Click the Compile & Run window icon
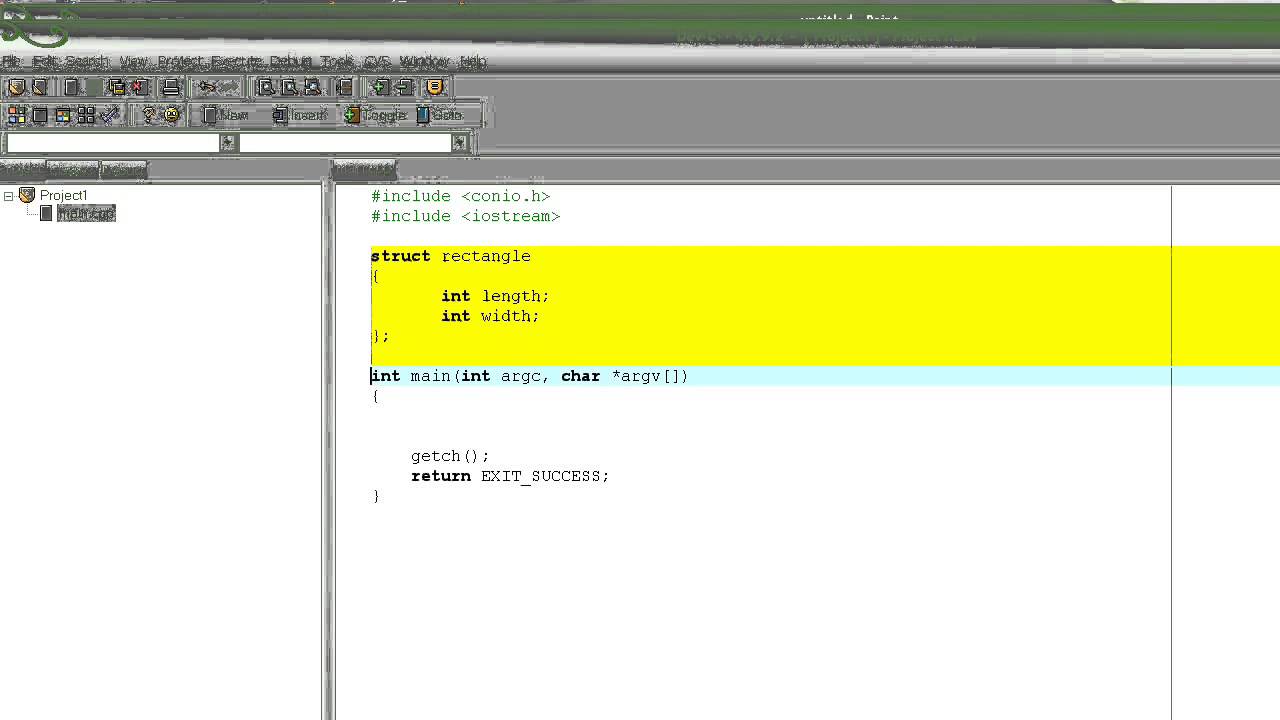 [x=63, y=115]
